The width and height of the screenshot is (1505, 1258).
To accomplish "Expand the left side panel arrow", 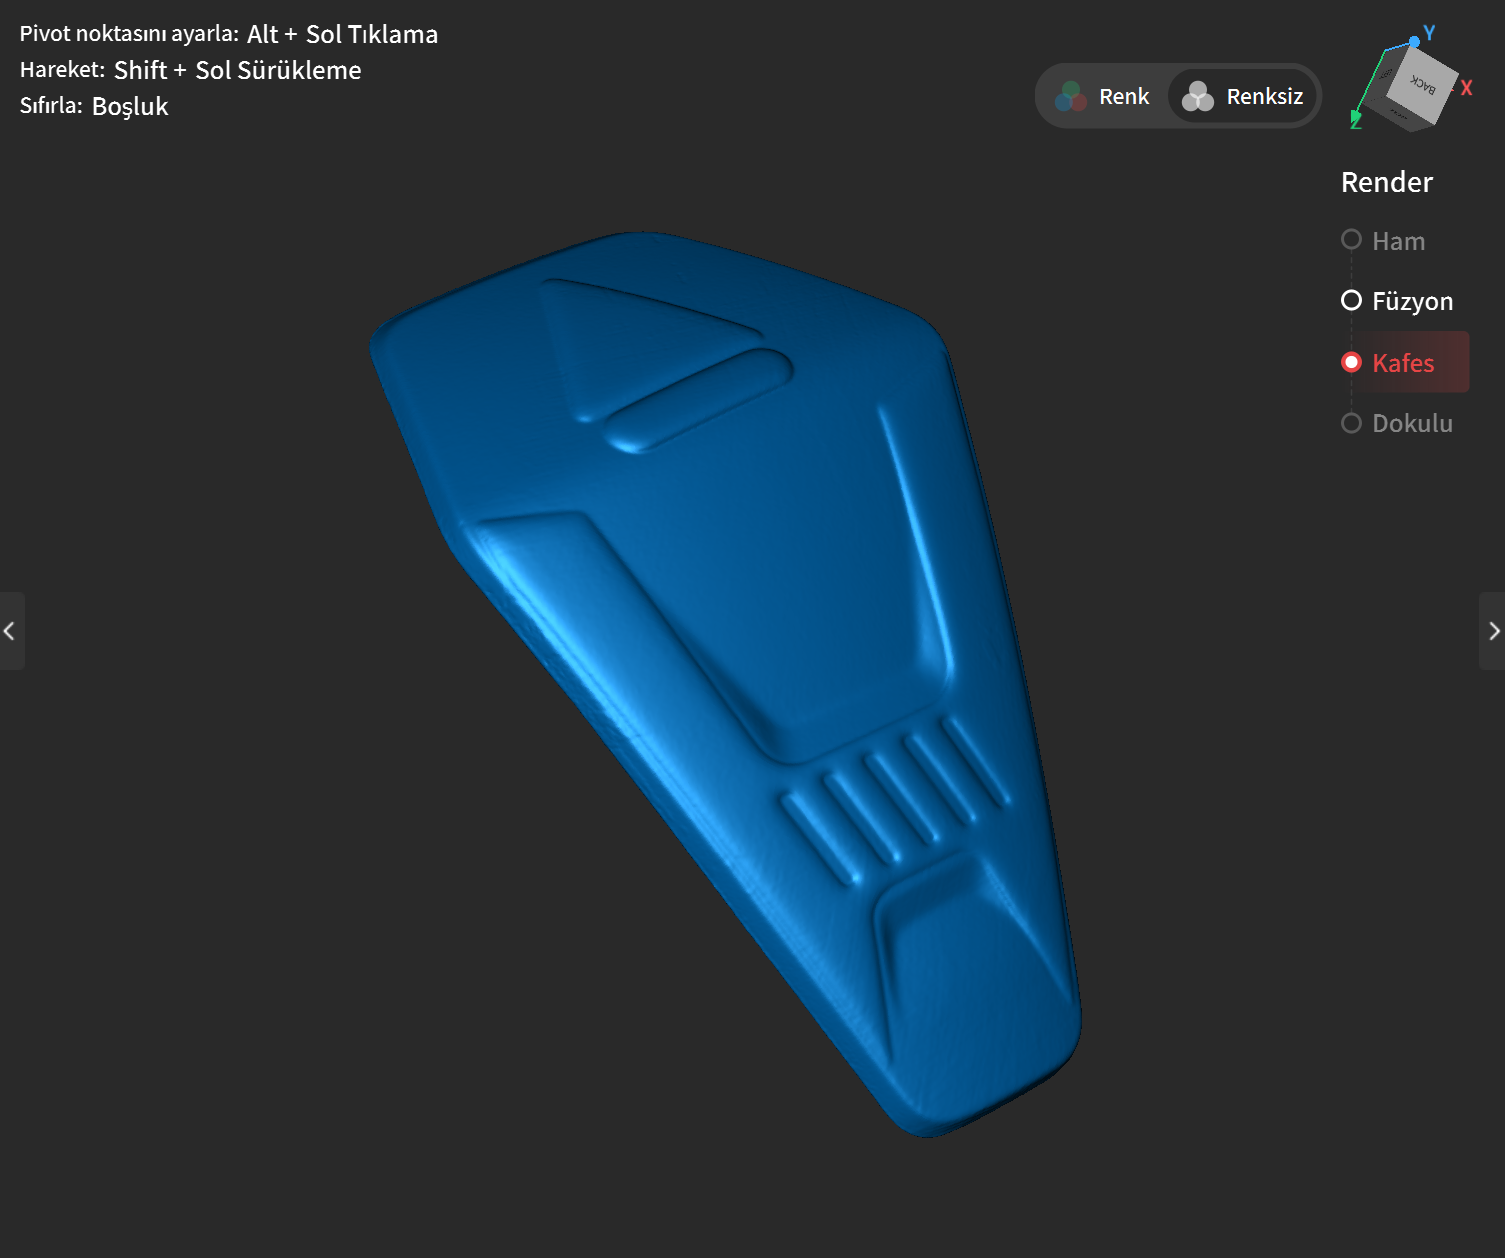I will click(11, 631).
